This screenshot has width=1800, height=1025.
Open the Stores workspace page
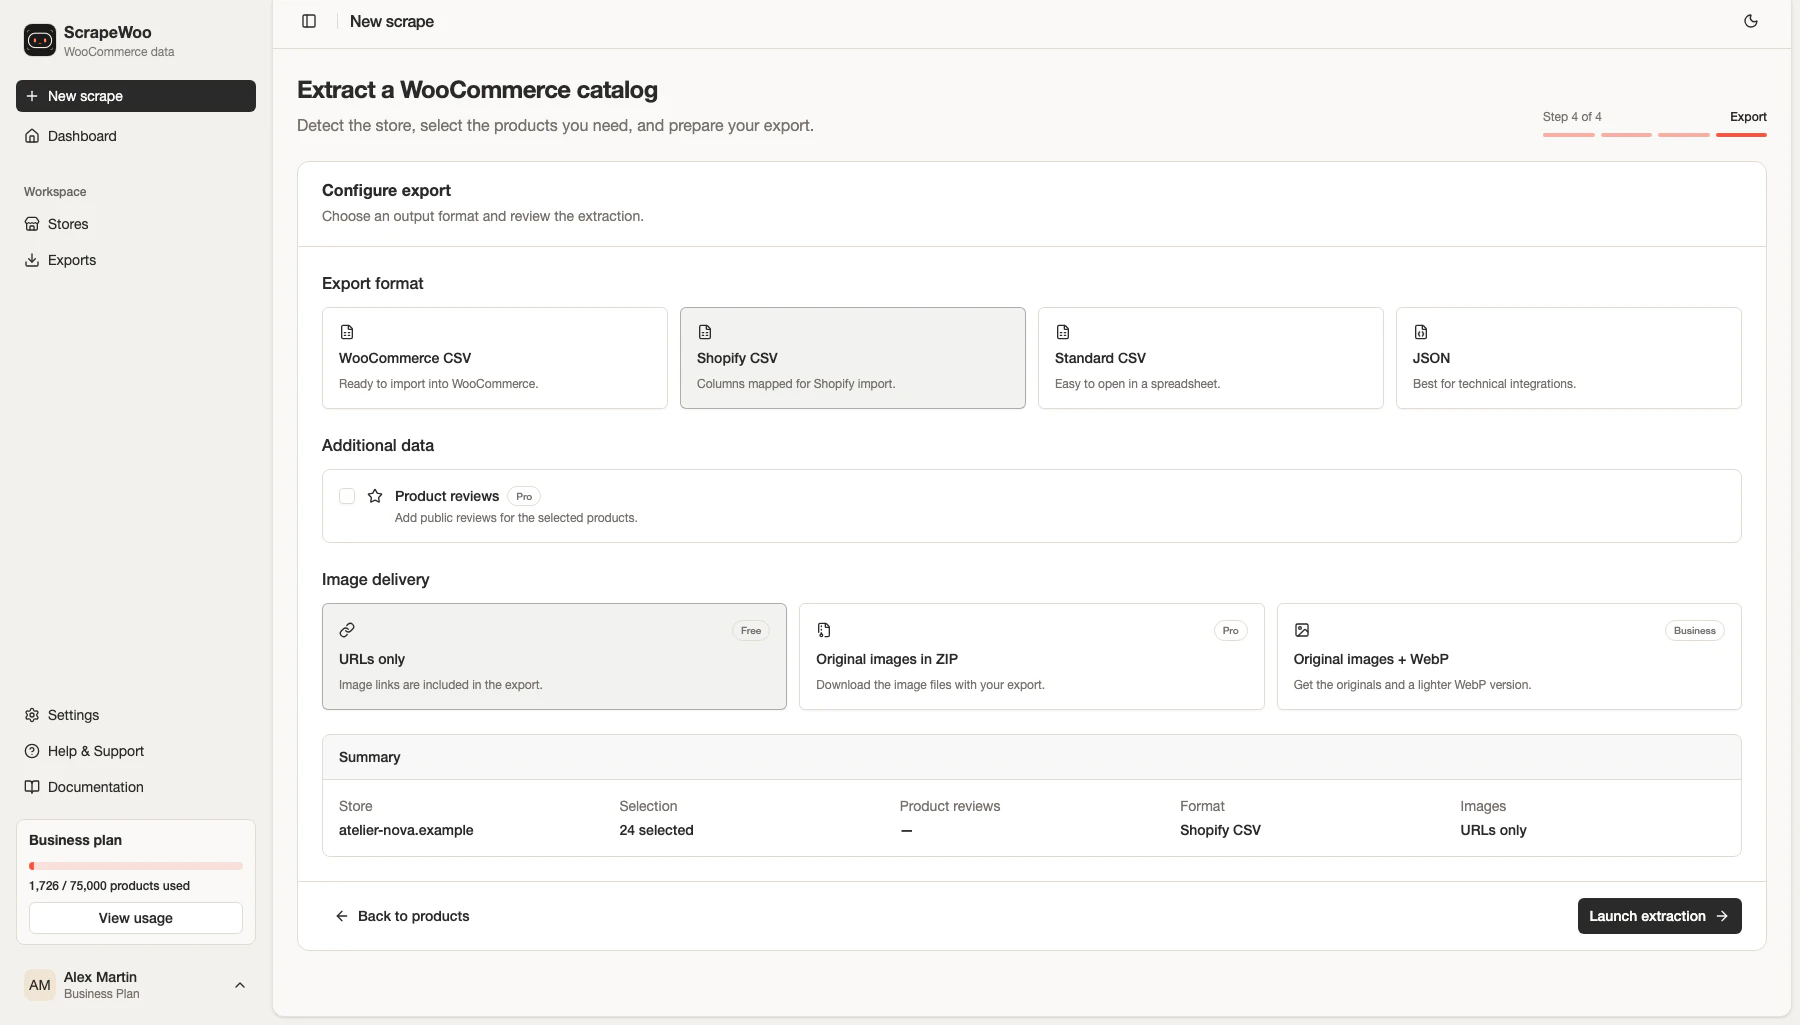[136, 224]
